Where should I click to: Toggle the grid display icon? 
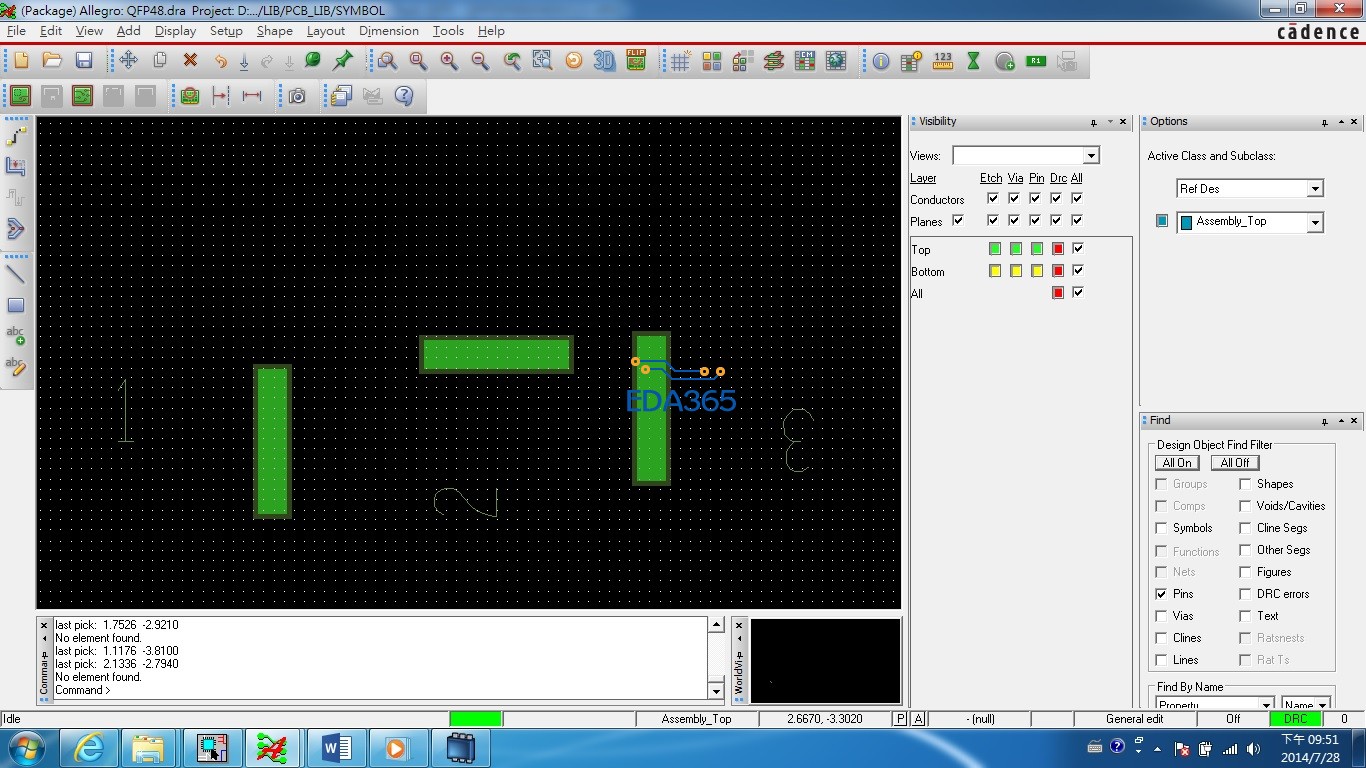(x=681, y=61)
